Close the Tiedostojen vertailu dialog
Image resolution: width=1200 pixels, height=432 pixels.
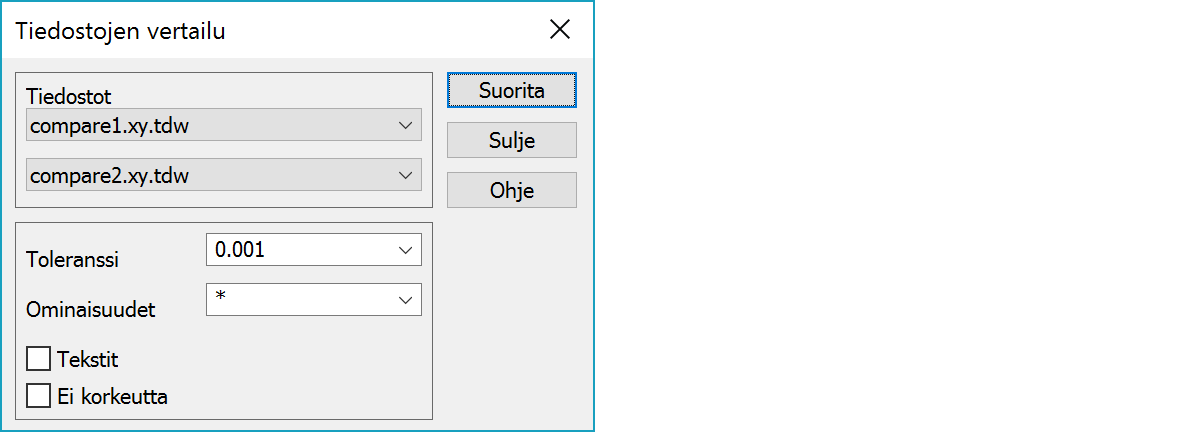(560, 30)
